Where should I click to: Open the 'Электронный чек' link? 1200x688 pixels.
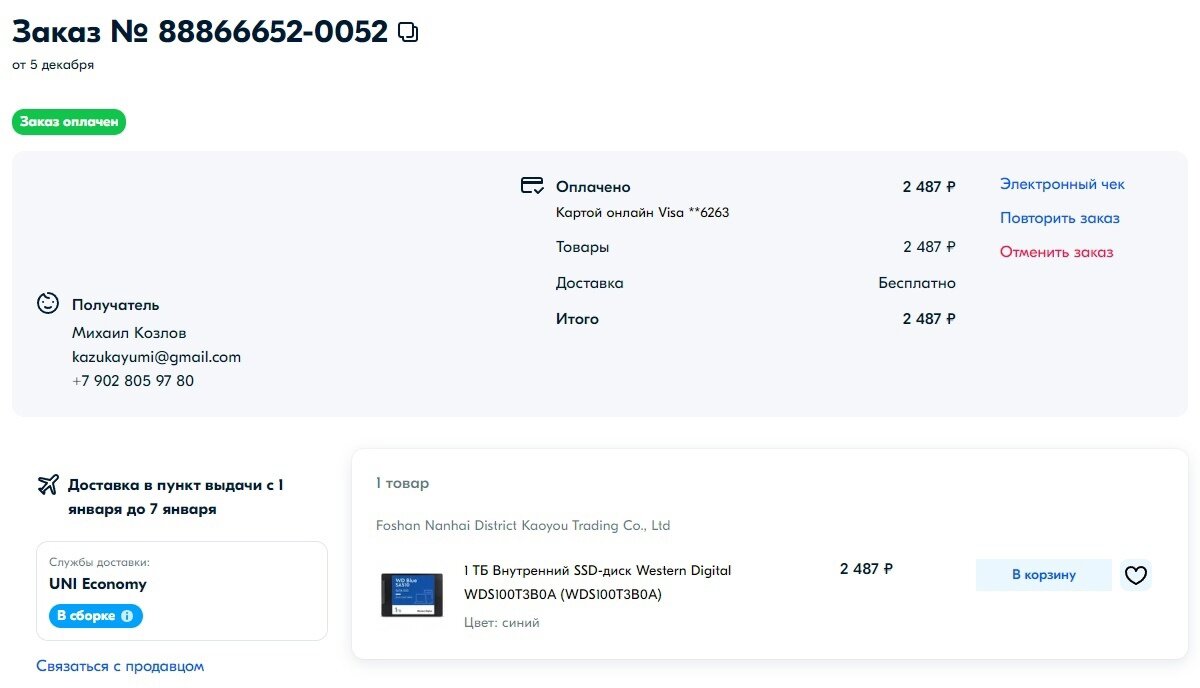coord(1062,184)
